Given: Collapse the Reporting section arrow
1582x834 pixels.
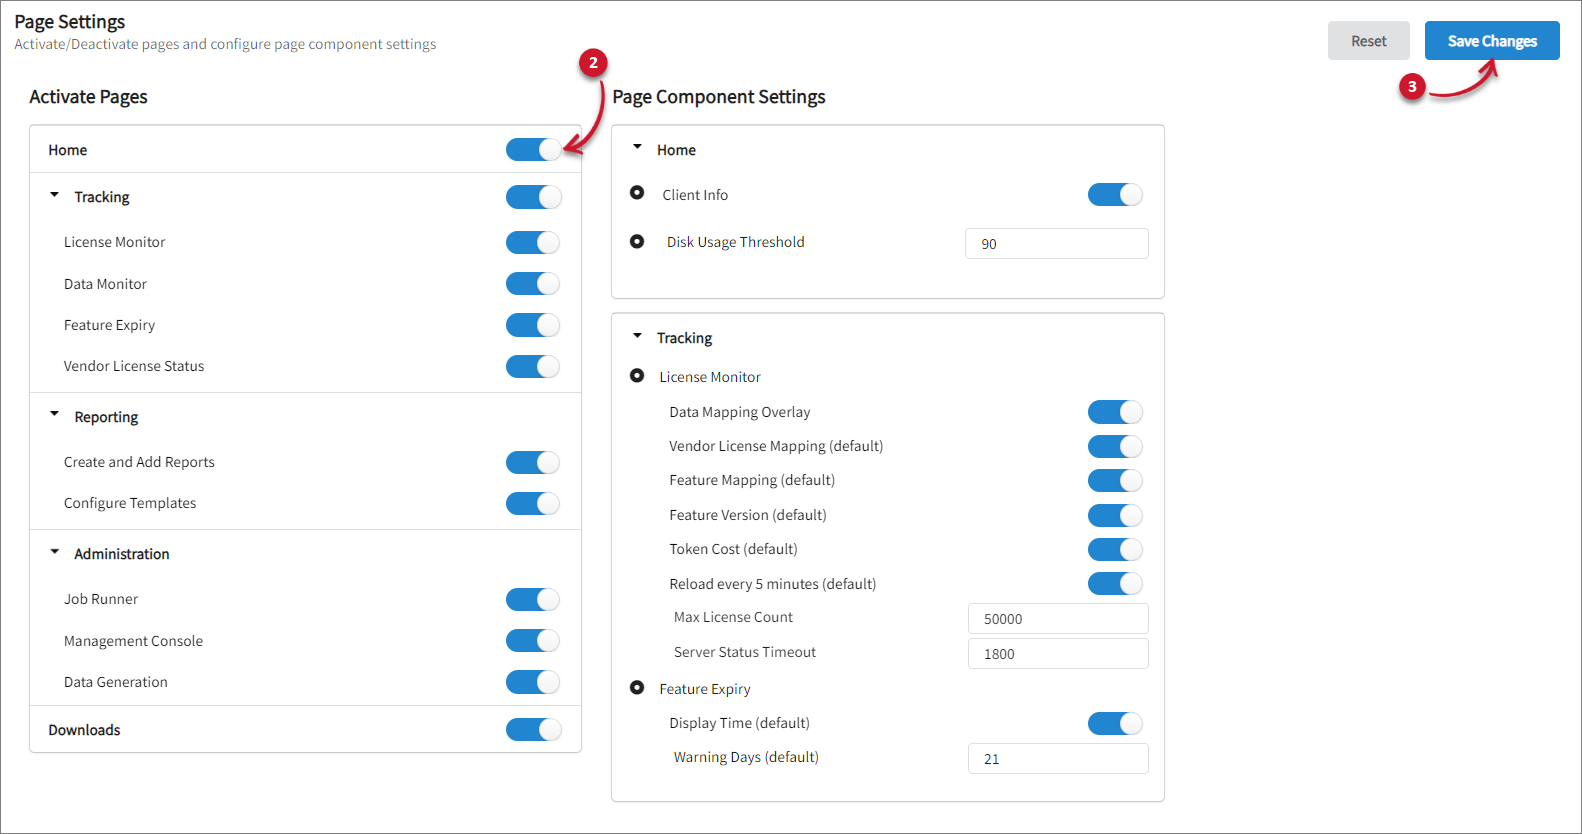Looking at the screenshot, I should [x=55, y=415].
